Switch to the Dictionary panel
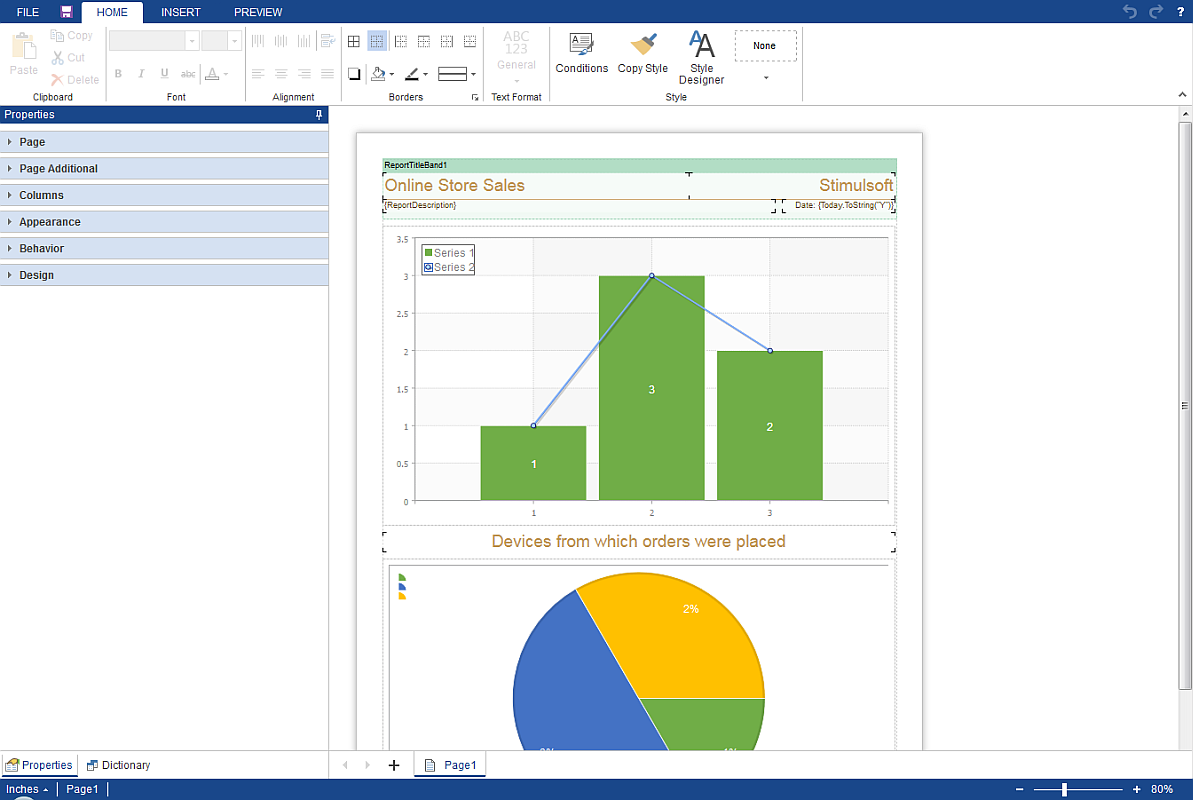The image size is (1193, 800). (118, 765)
